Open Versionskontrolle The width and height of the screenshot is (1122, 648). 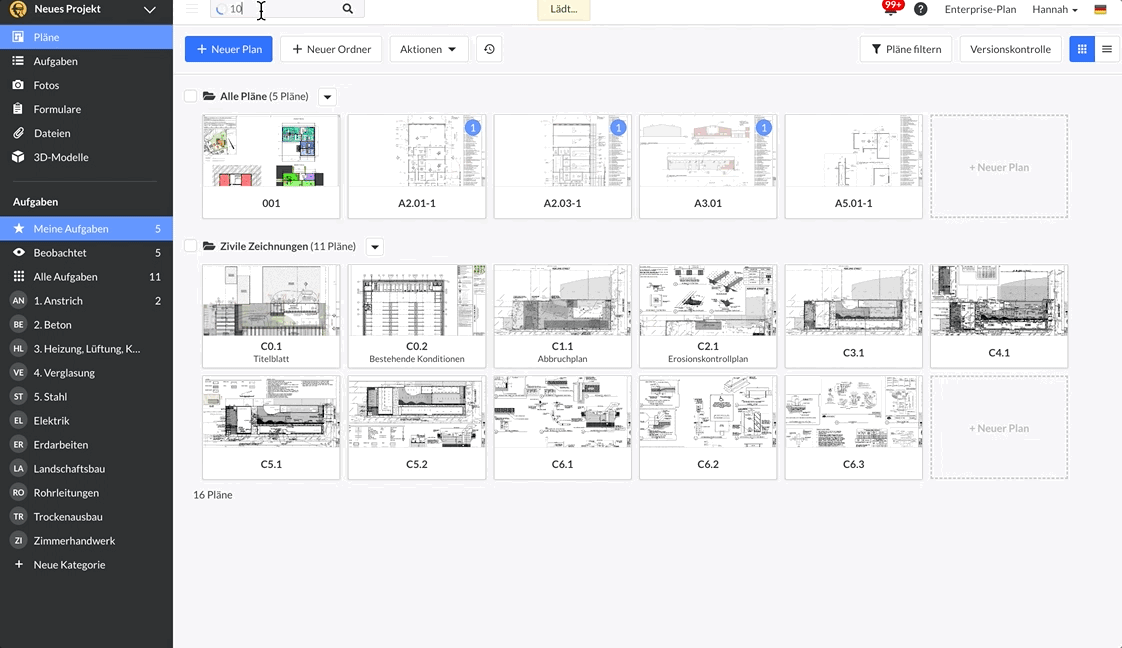point(1010,49)
